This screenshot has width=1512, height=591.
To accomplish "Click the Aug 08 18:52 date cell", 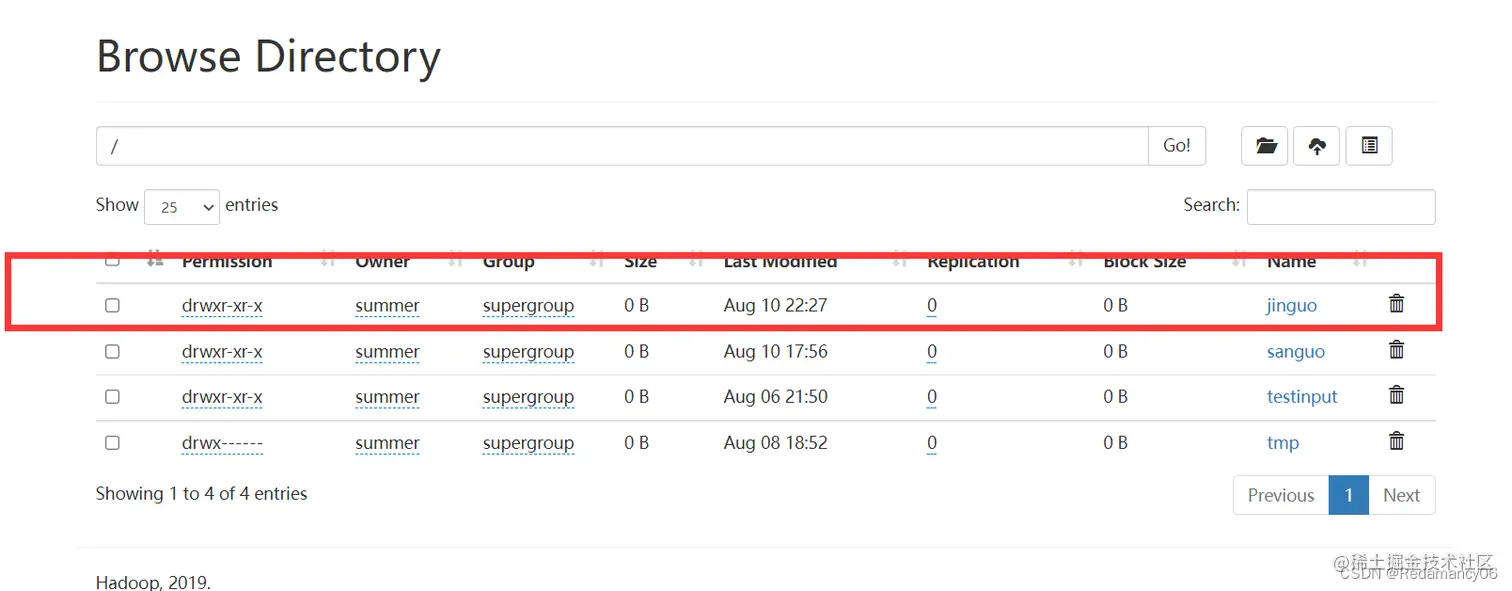I will pos(775,442).
